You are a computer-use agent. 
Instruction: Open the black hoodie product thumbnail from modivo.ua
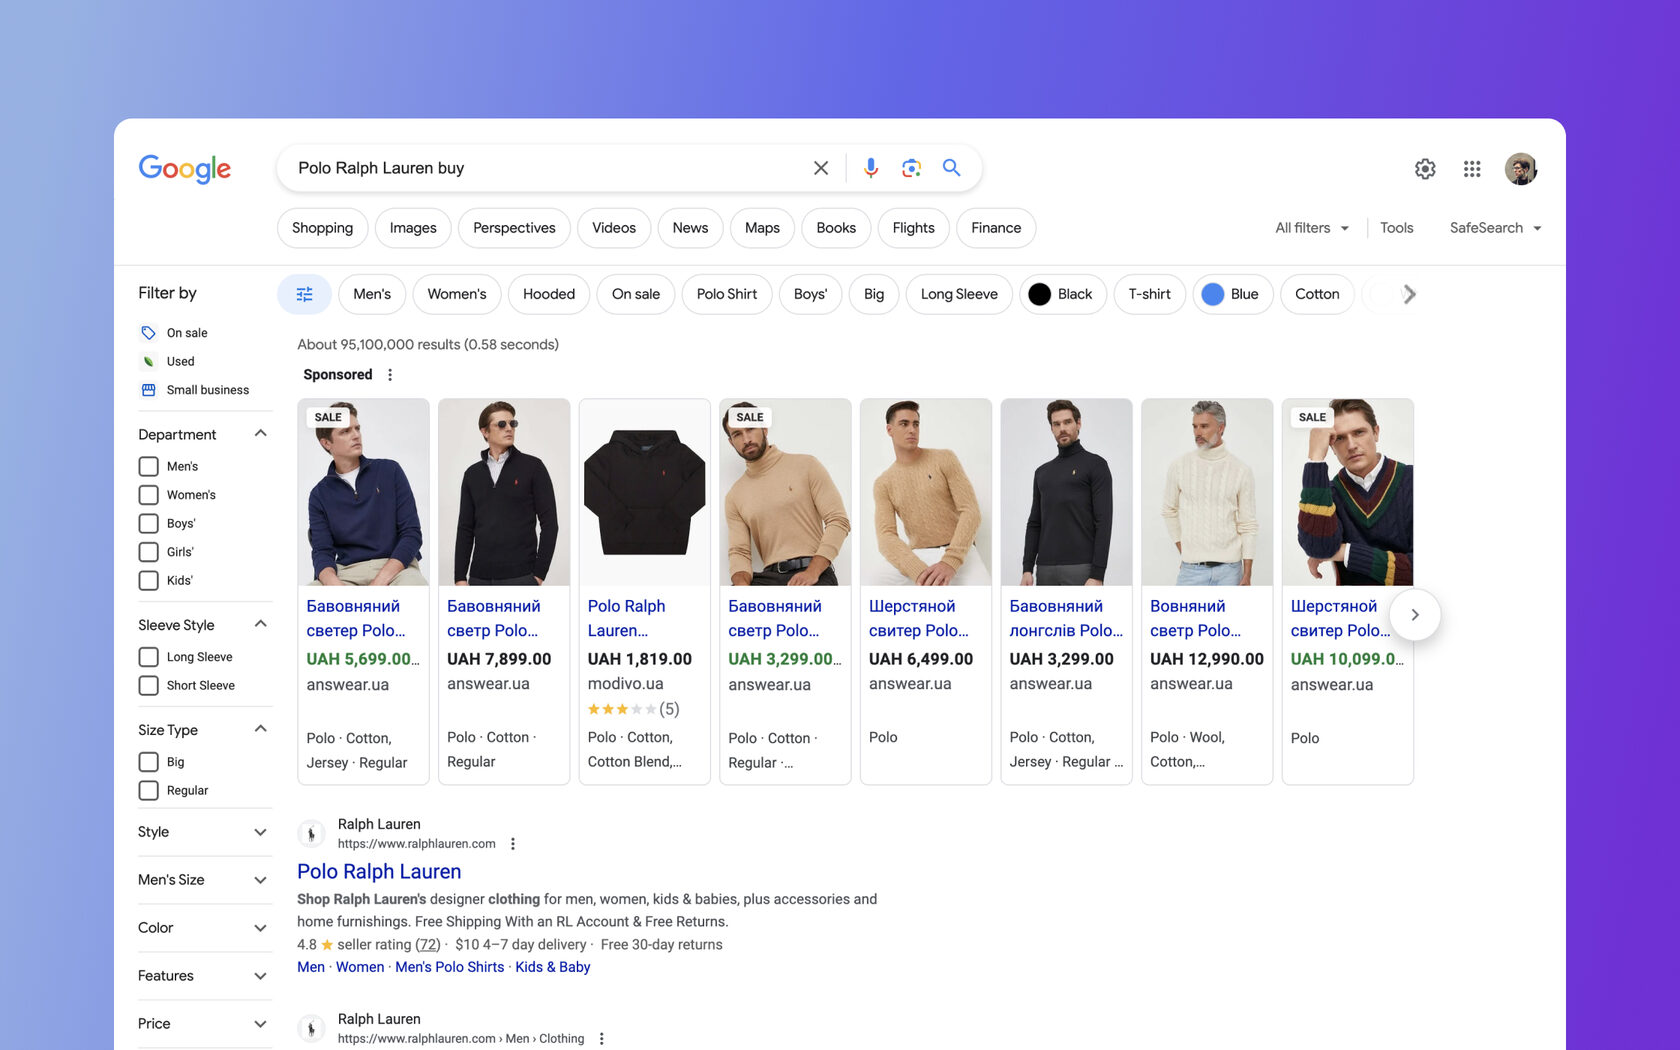pos(645,492)
